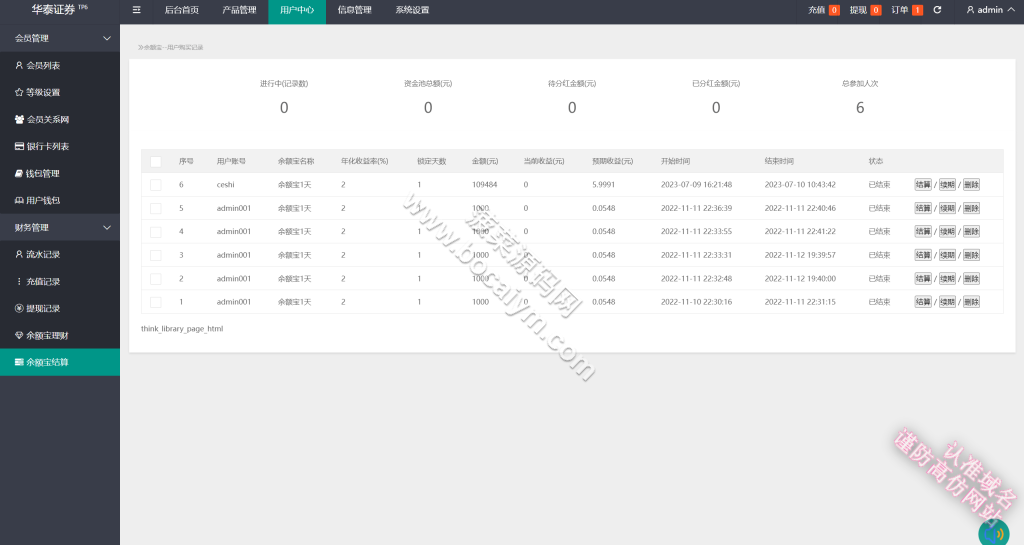Open 流水记录 in the sidebar

[x=60, y=255]
